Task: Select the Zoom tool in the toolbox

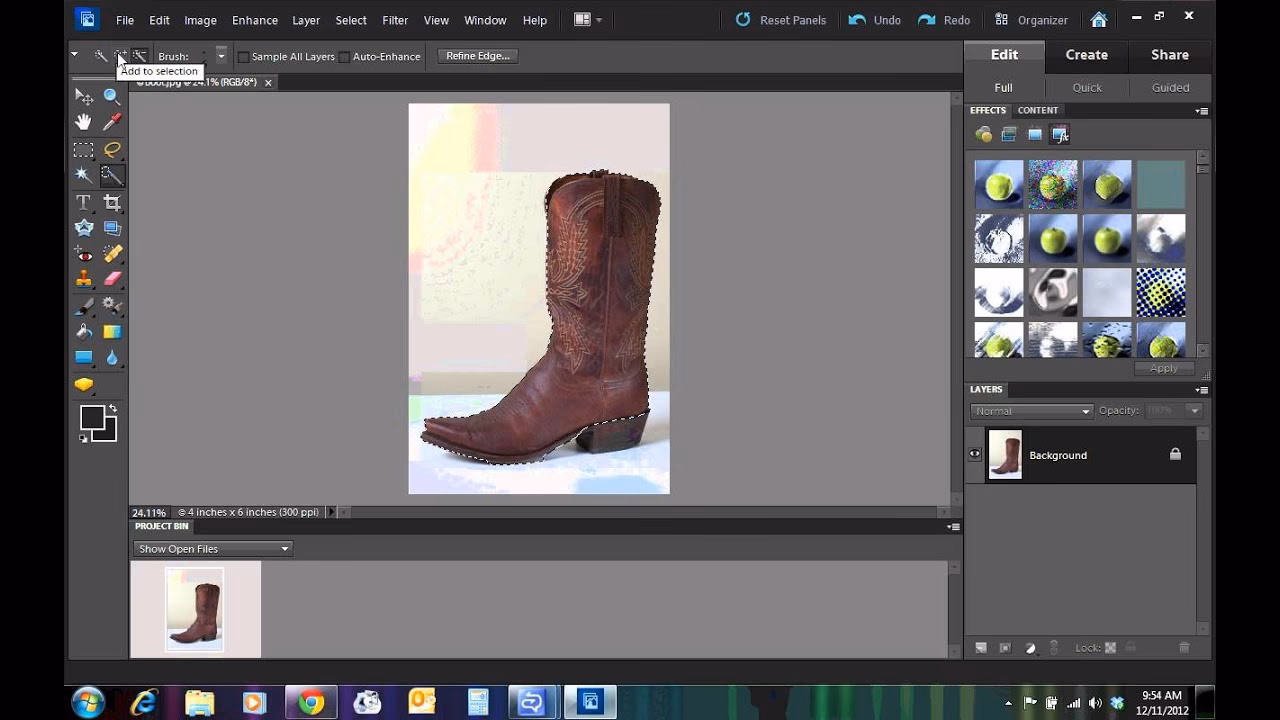Action: coord(112,97)
